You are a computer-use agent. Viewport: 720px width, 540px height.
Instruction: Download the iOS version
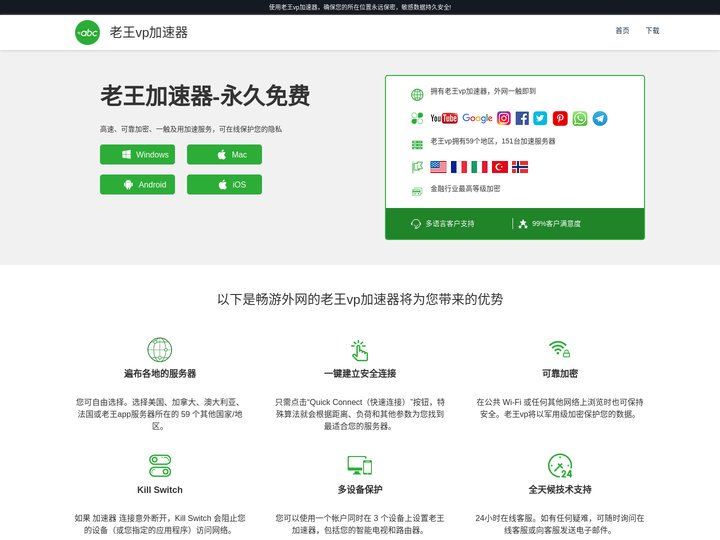224,185
